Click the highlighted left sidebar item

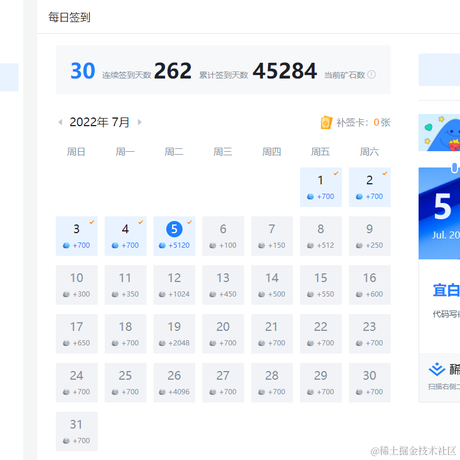point(9,77)
